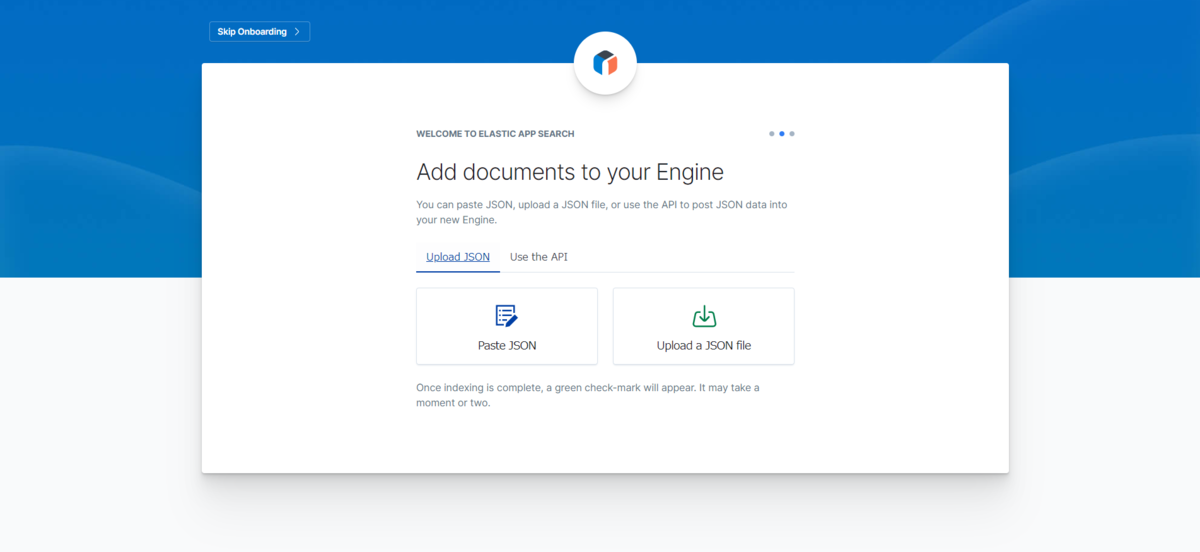
Task: Click the App Search logo icon
Action: 605,63
